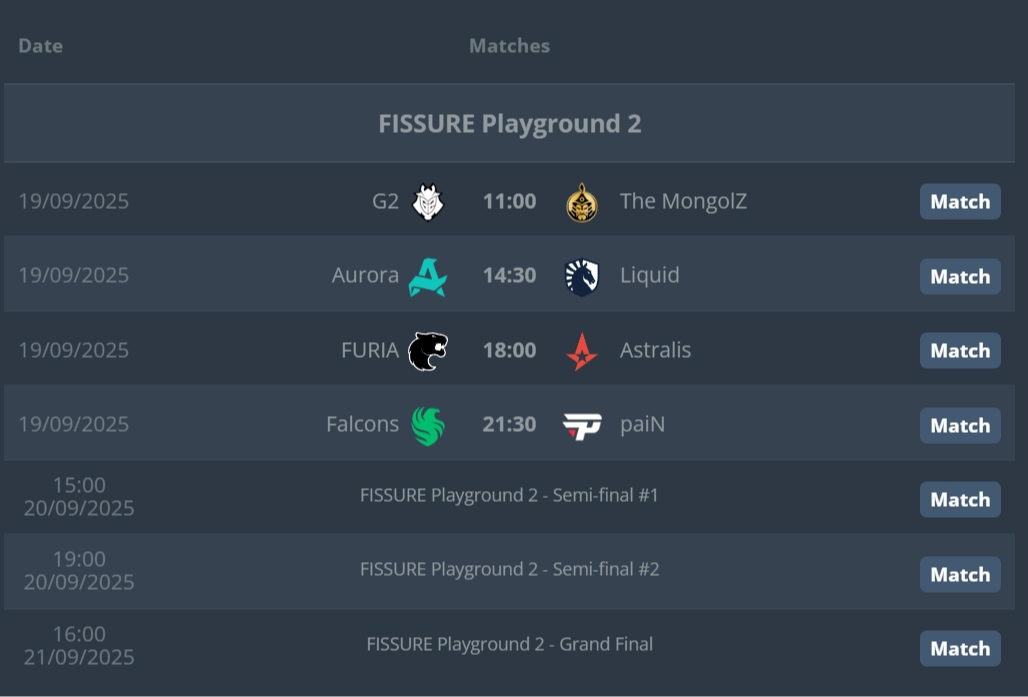The width and height of the screenshot is (1028, 697).
Task: Click The MongolZ team name
Action: 683,202
